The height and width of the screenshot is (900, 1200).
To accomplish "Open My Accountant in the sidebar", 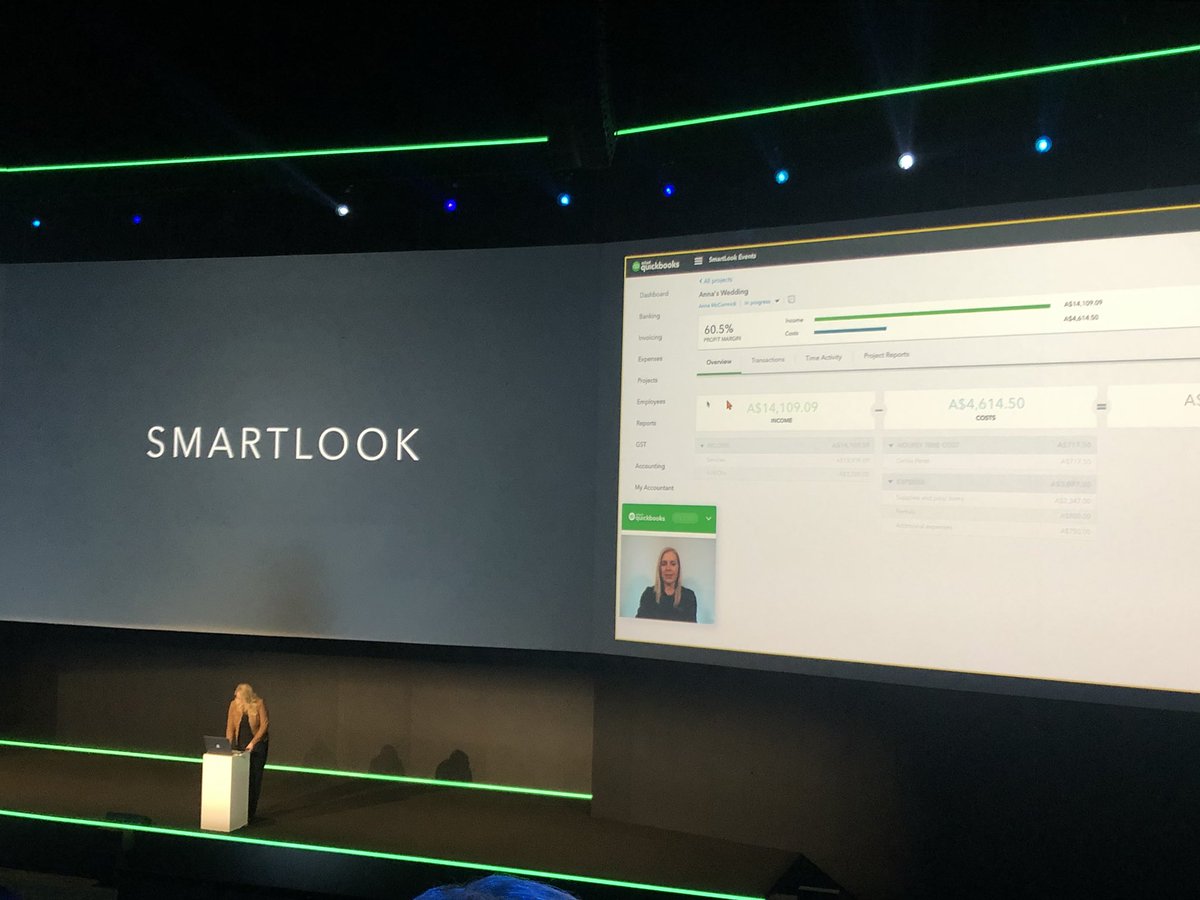I will click(x=654, y=487).
